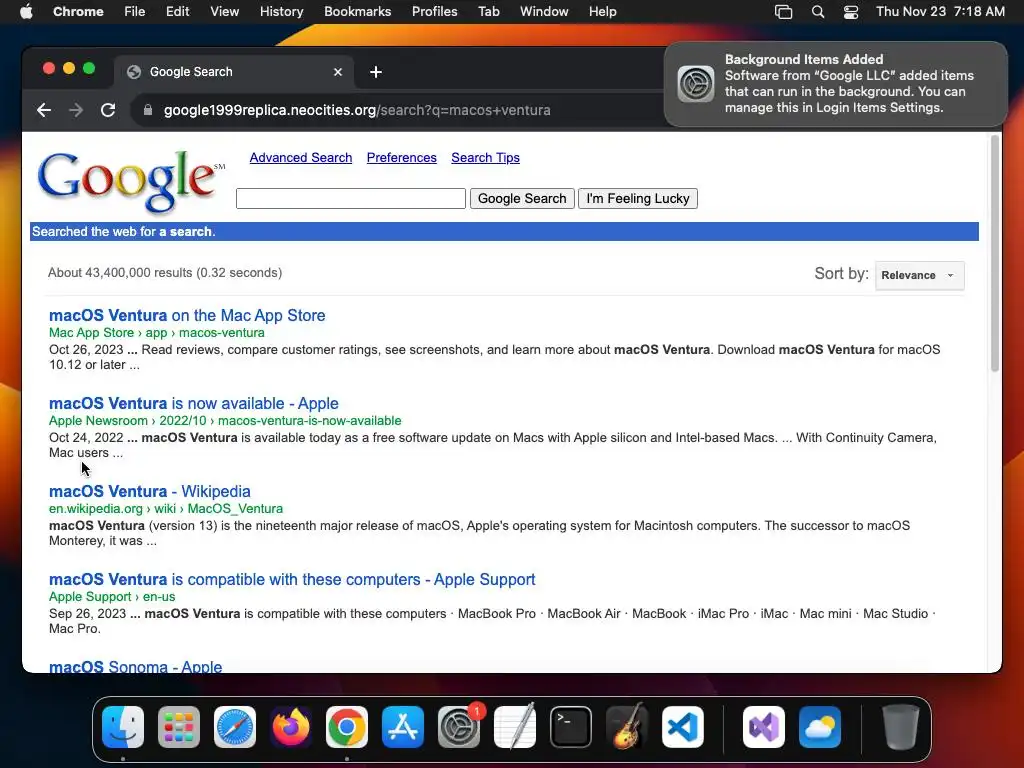Open the macOS Sonoma - Apple result
The image size is (1024, 768).
(x=135, y=667)
